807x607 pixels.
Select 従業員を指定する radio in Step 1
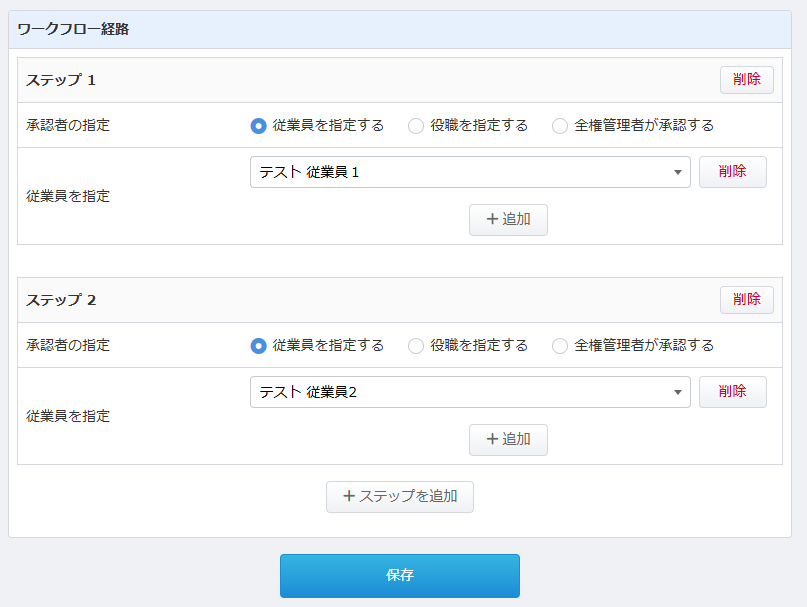[x=259, y=126]
